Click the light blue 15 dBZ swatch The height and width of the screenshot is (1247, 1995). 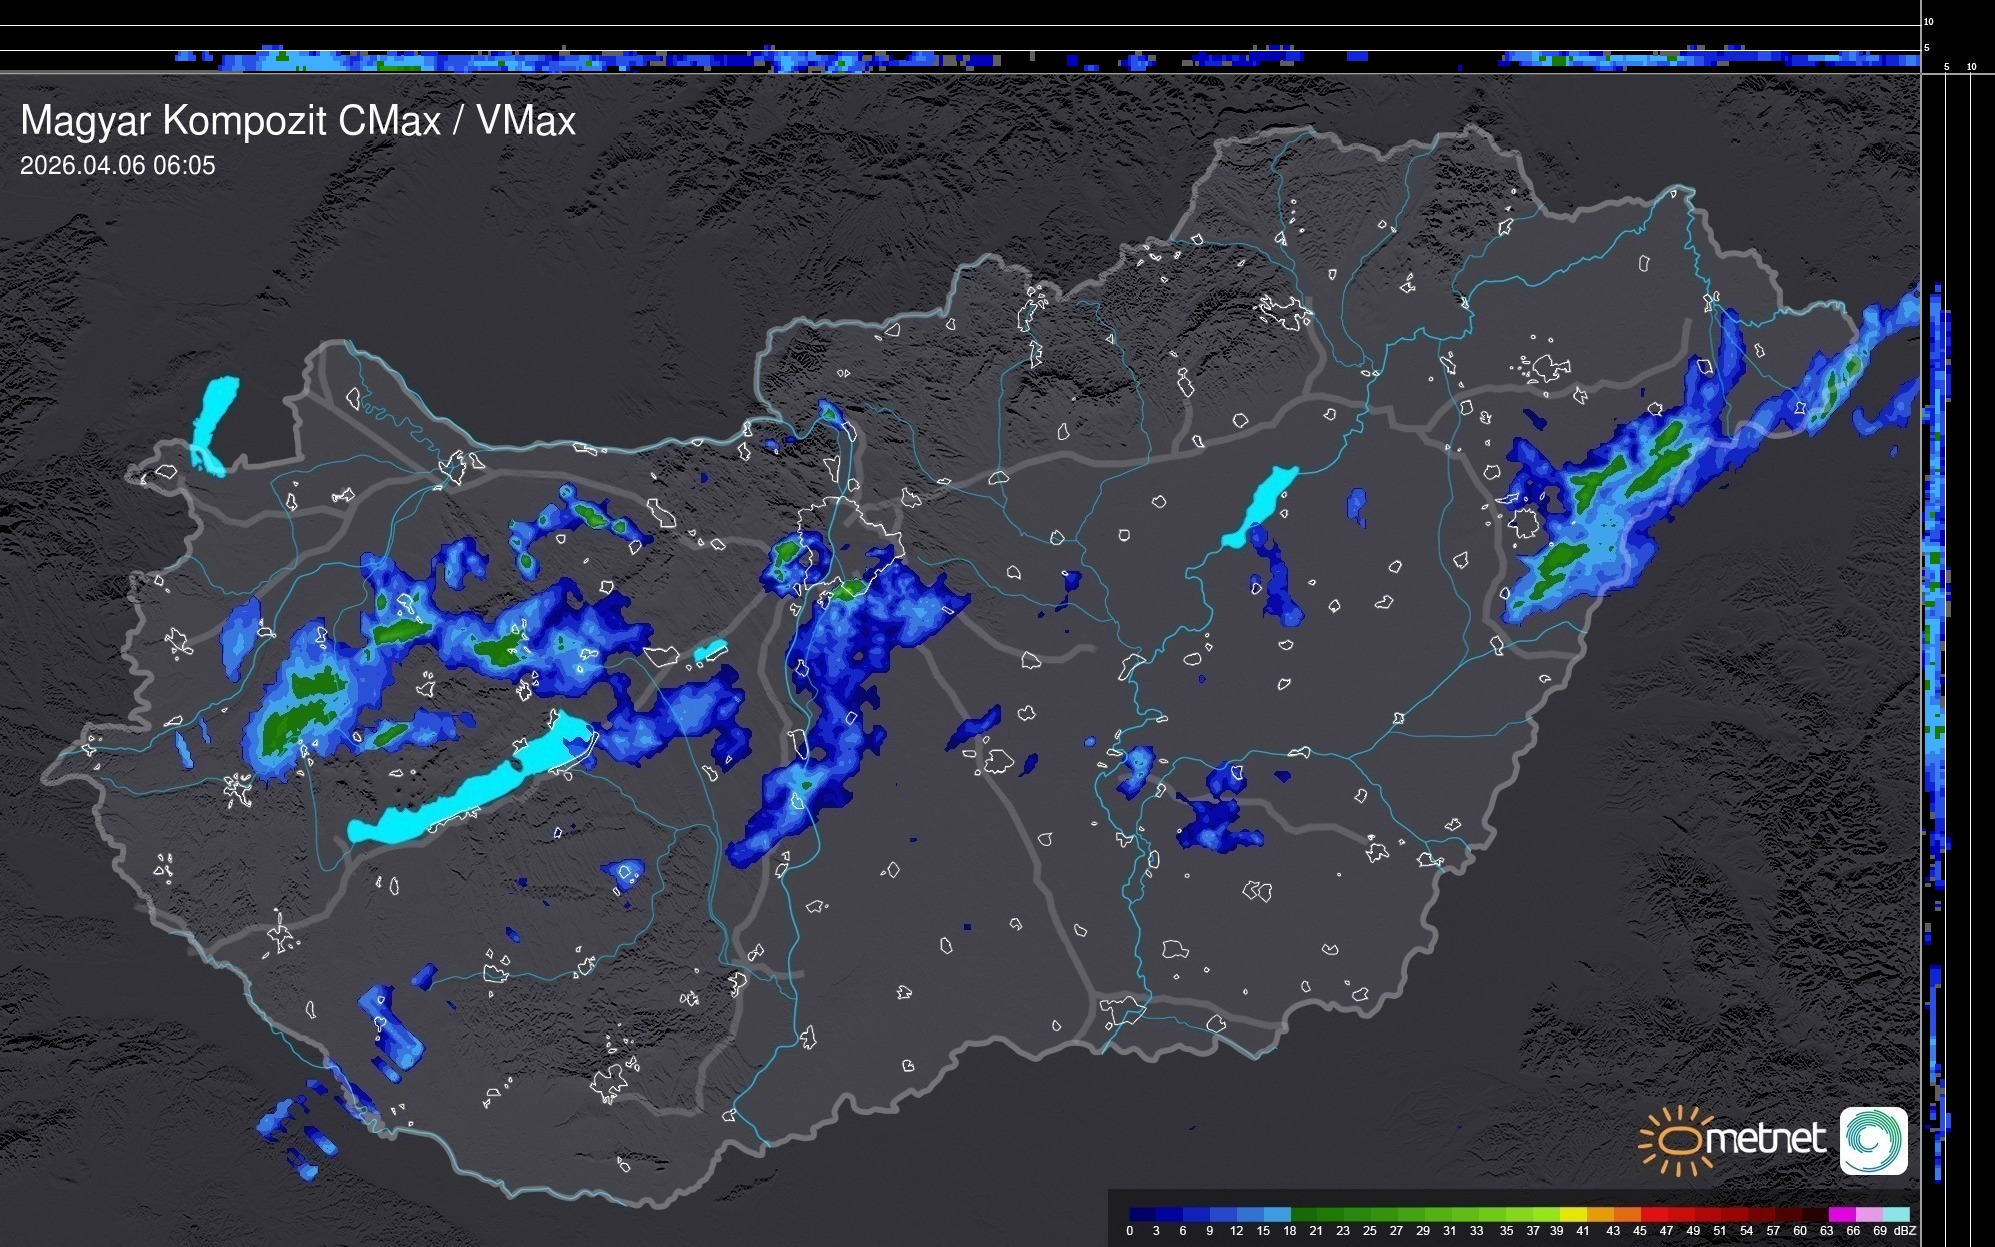(x=1277, y=1214)
